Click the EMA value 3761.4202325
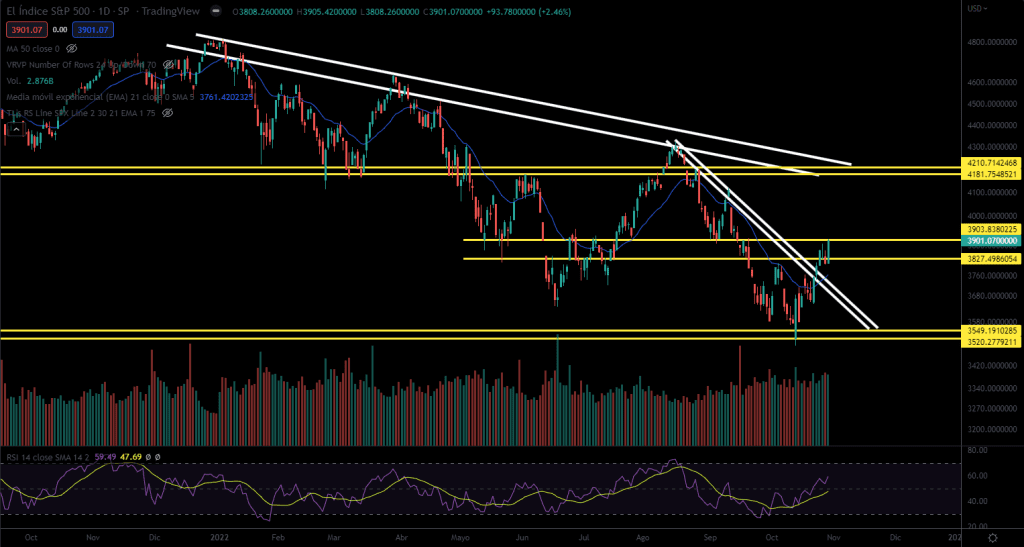1024x547 pixels. point(225,97)
